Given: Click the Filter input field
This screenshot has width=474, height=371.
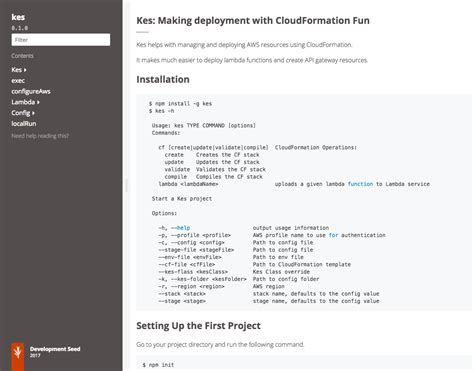Looking at the screenshot, I should [x=61, y=40].
